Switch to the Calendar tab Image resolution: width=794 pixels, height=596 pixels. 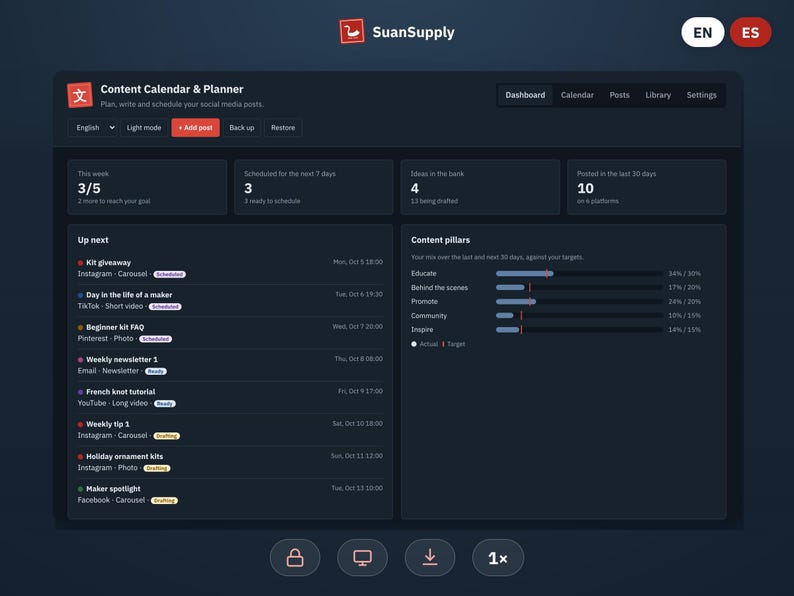point(577,95)
